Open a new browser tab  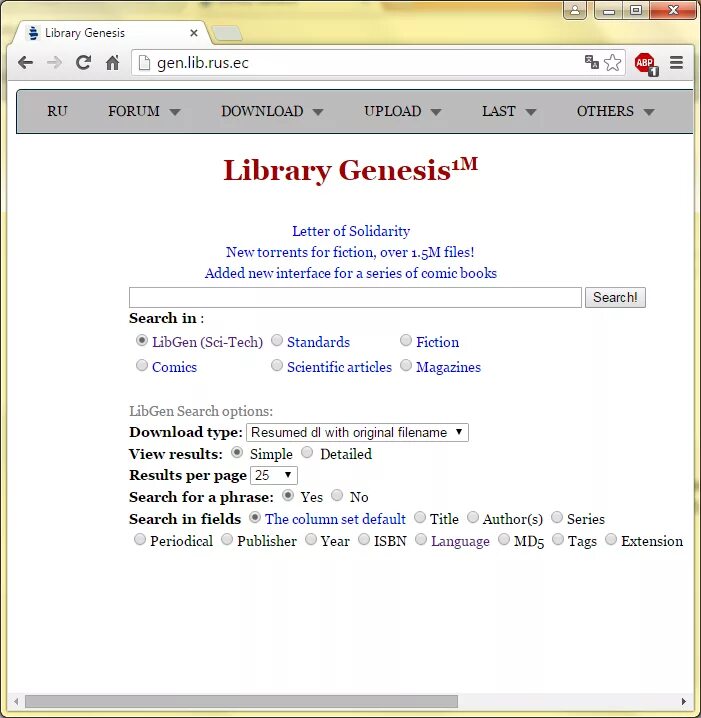coord(228,33)
